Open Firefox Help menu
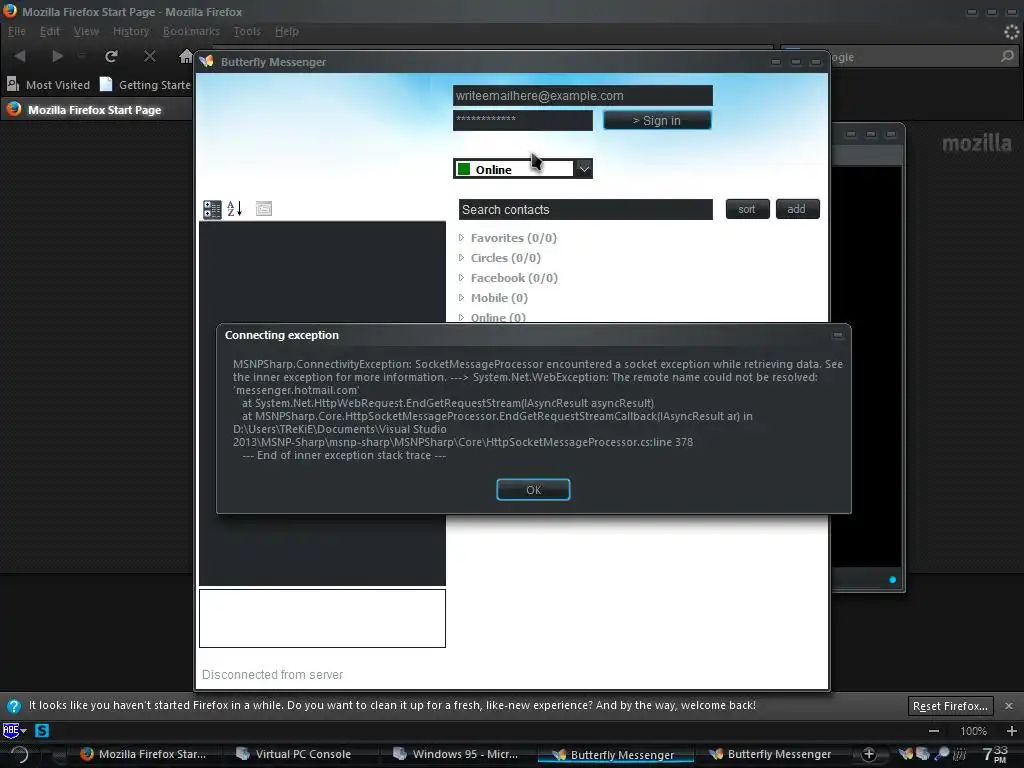 (287, 31)
